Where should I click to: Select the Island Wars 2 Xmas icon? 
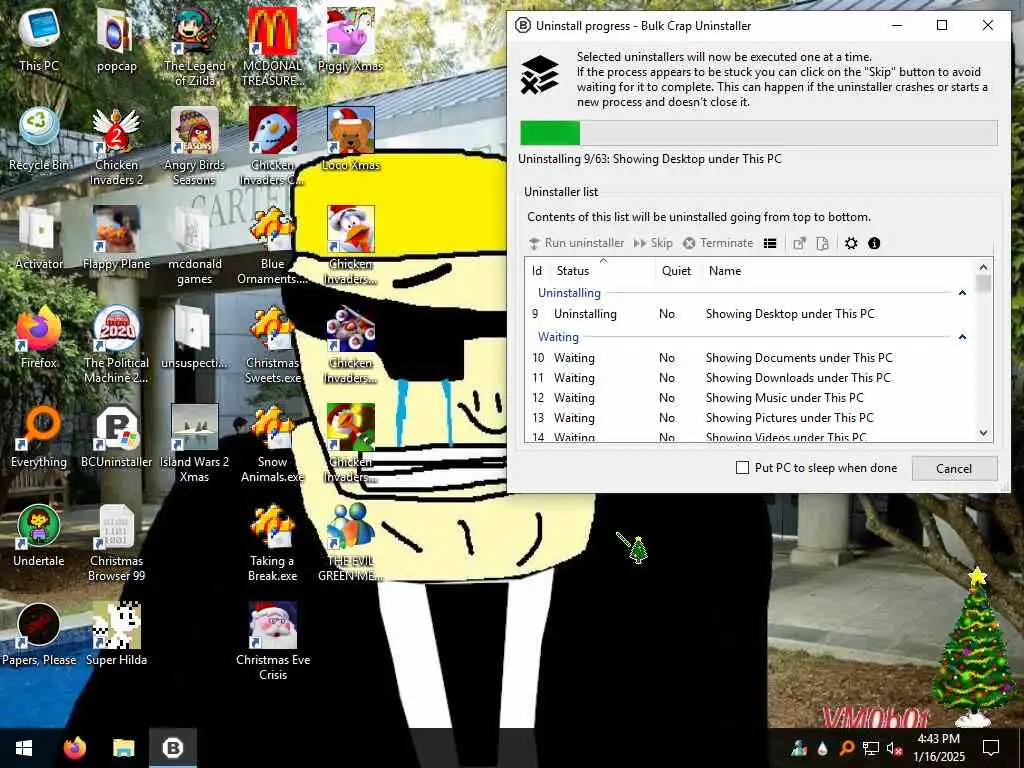click(x=195, y=444)
